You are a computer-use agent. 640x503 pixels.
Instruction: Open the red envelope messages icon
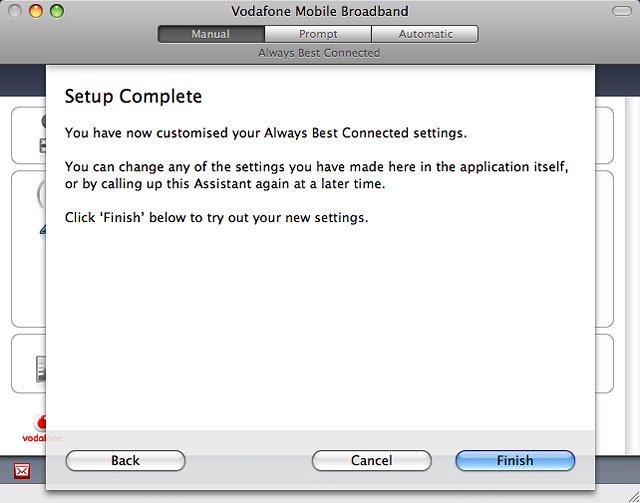[x=23, y=470]
